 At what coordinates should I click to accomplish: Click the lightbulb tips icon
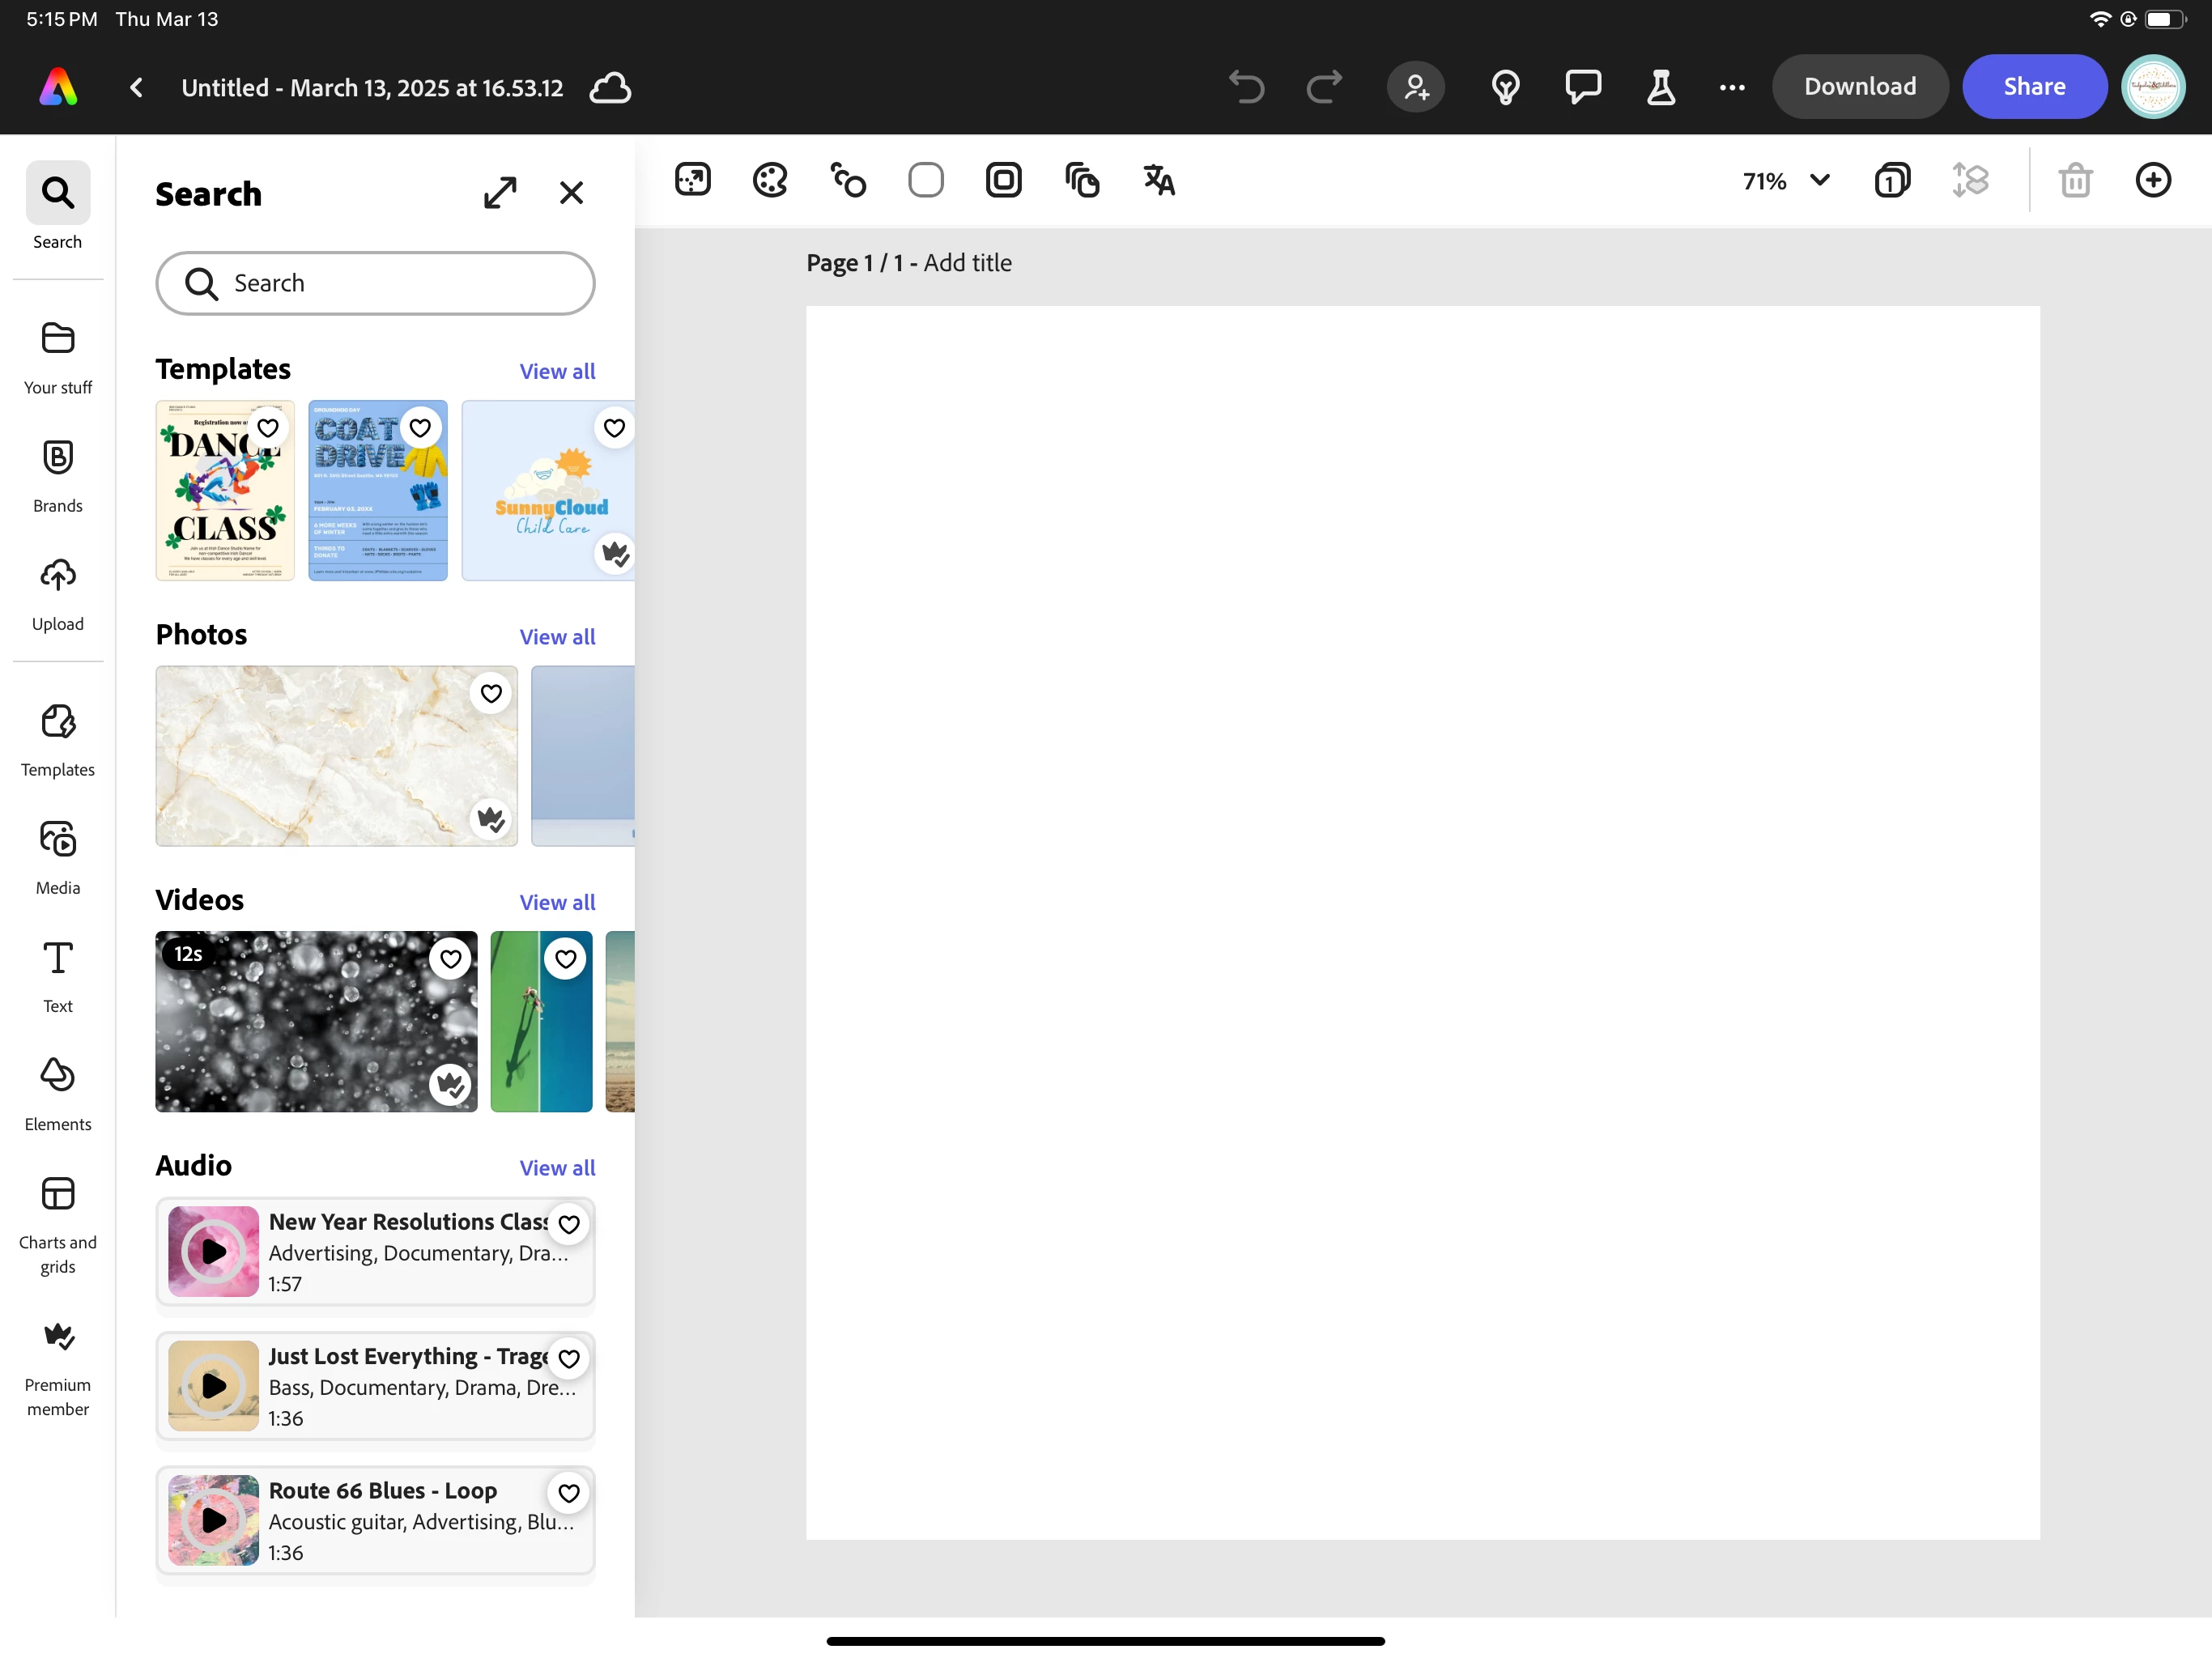(1505, 87)
